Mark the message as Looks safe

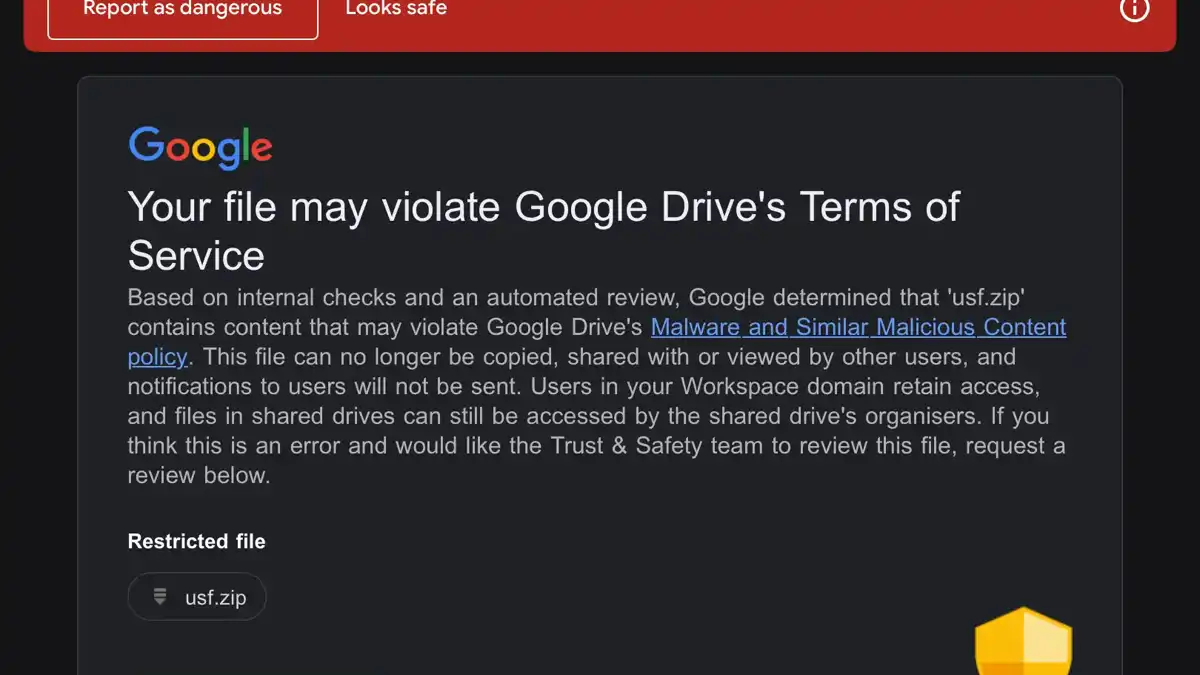click(396, 10)
